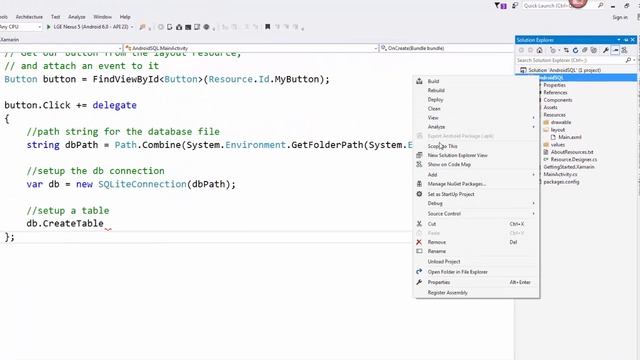This screenshot has height=360, width=640.
Task: Toggle Preview Selected Items button
Action: [x=615, y=50]
